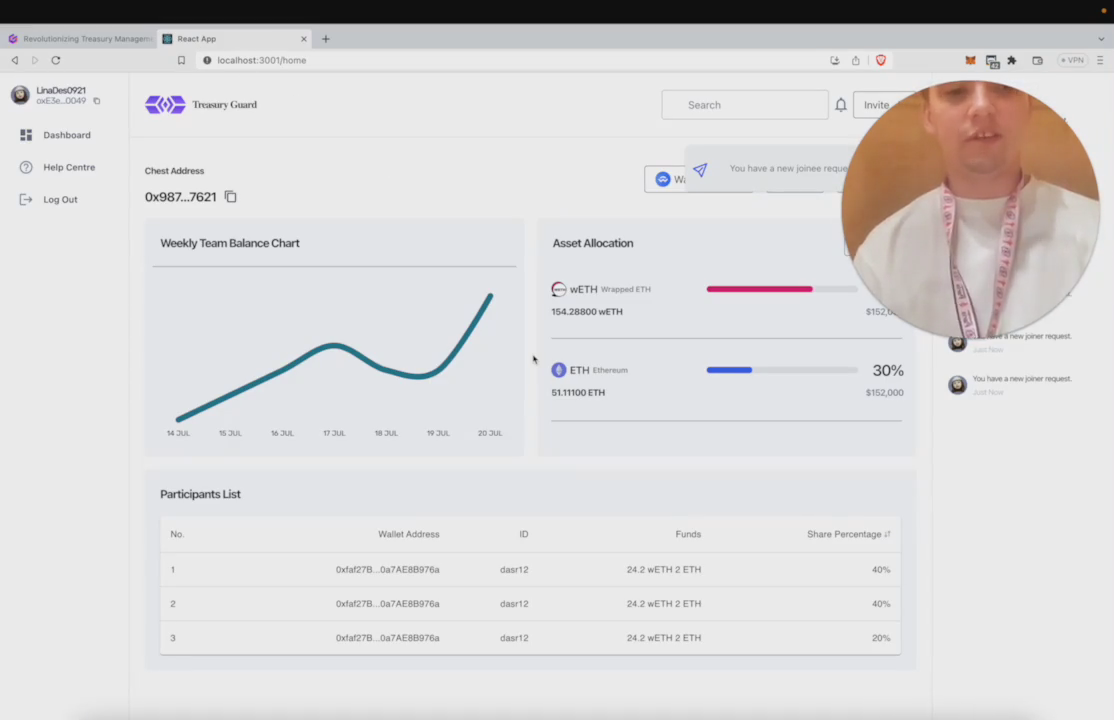This screenshot has height=720, width=1114.
Task: Click the "Participants List" heading
Action: click(200, 495)
